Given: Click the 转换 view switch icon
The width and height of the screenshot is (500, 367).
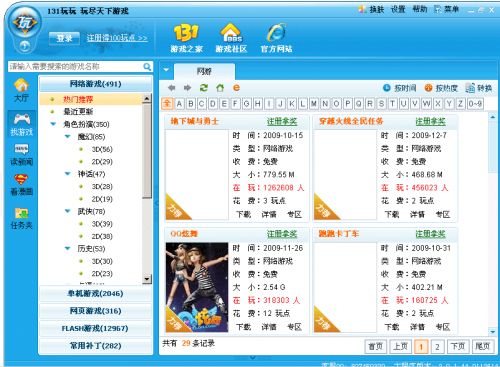Looking at the screenshot, I should (479, 88).
